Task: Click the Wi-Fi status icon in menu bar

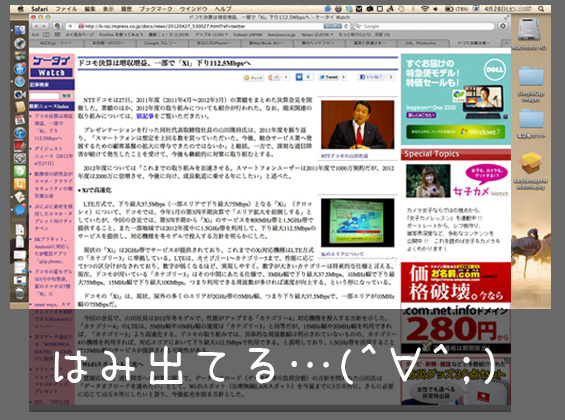Action: [x=425, y=9]
